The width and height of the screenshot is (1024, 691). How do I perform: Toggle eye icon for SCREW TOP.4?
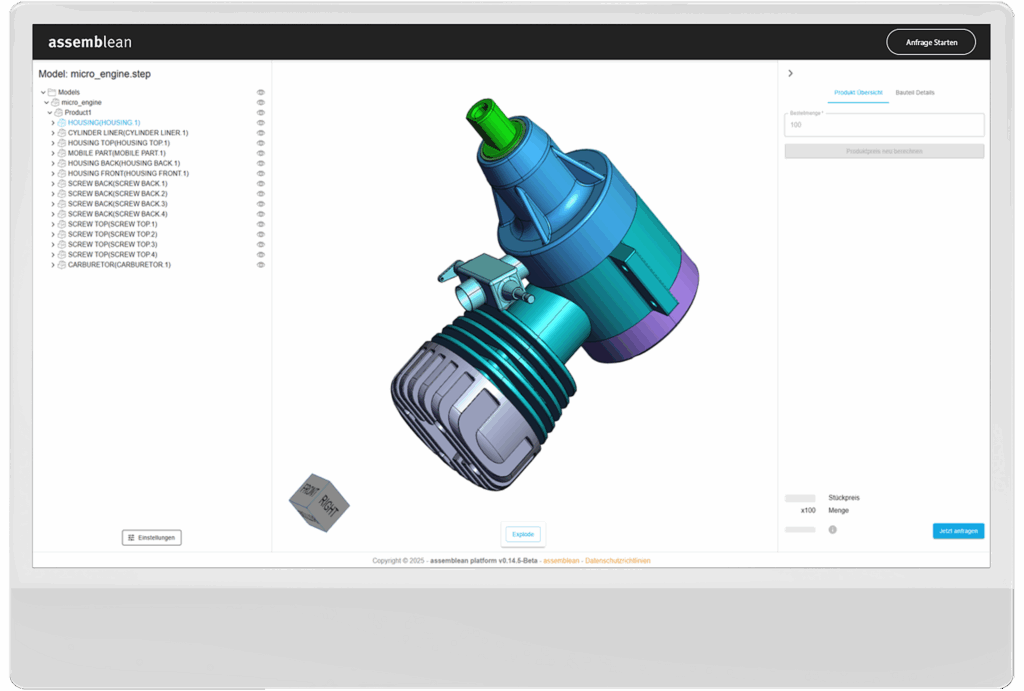(261, 254)
